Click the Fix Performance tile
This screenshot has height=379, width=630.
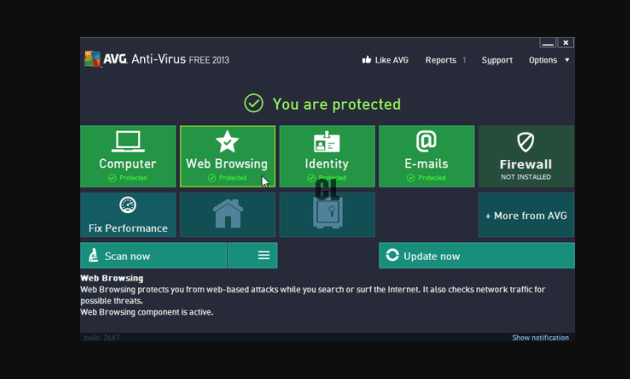click(x=128, y=215)
